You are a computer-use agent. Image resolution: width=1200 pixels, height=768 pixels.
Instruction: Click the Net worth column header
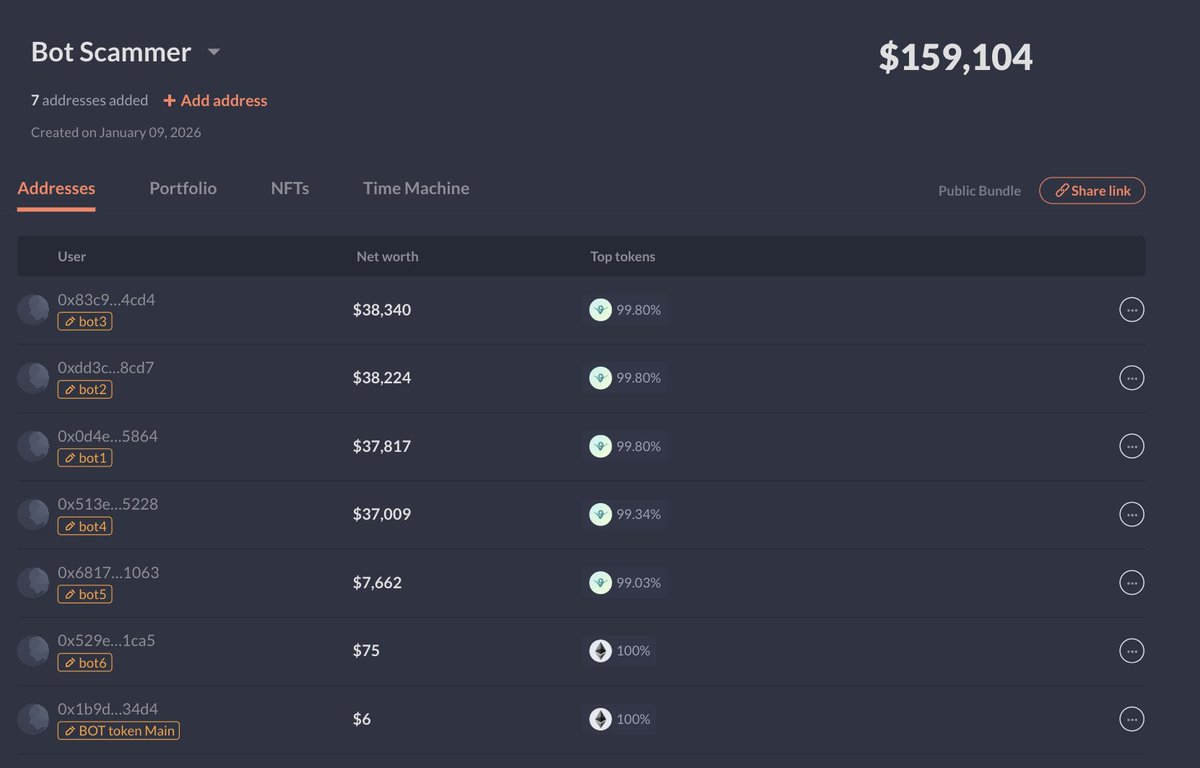click(x=387, y=256)
